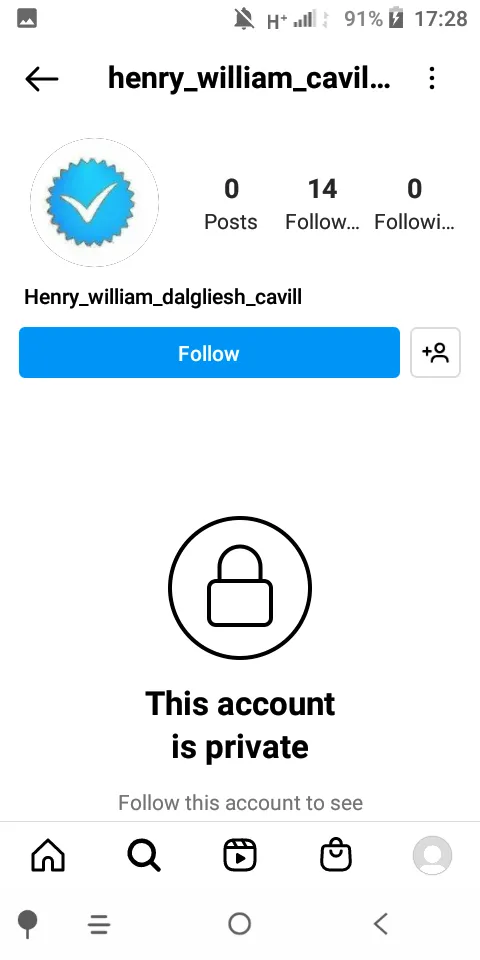
Task: Tap the pin icon in navigation bar
Action: pyautogui.click(x=28, y=924)
